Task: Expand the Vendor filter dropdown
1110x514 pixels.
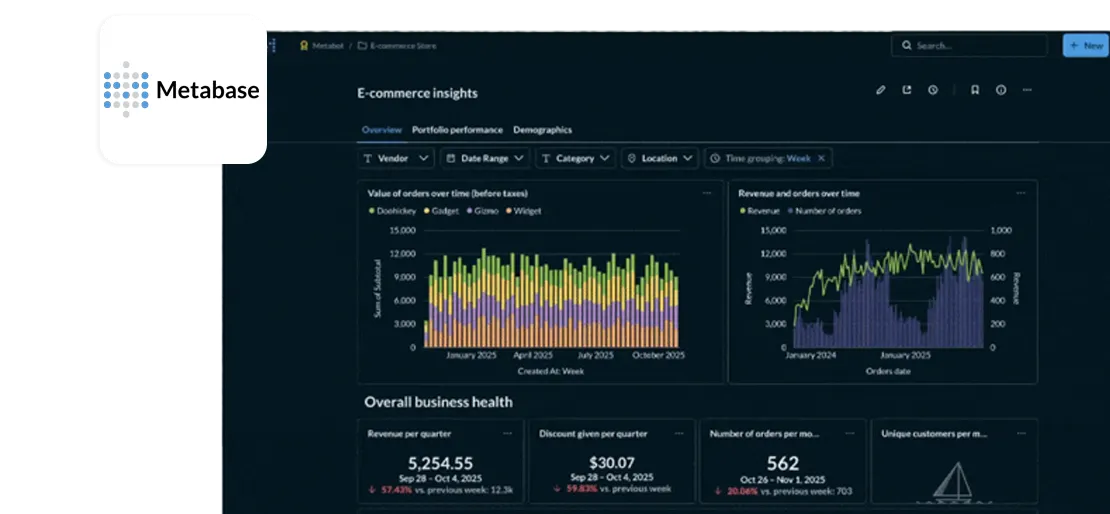Action: coord(396,159)
